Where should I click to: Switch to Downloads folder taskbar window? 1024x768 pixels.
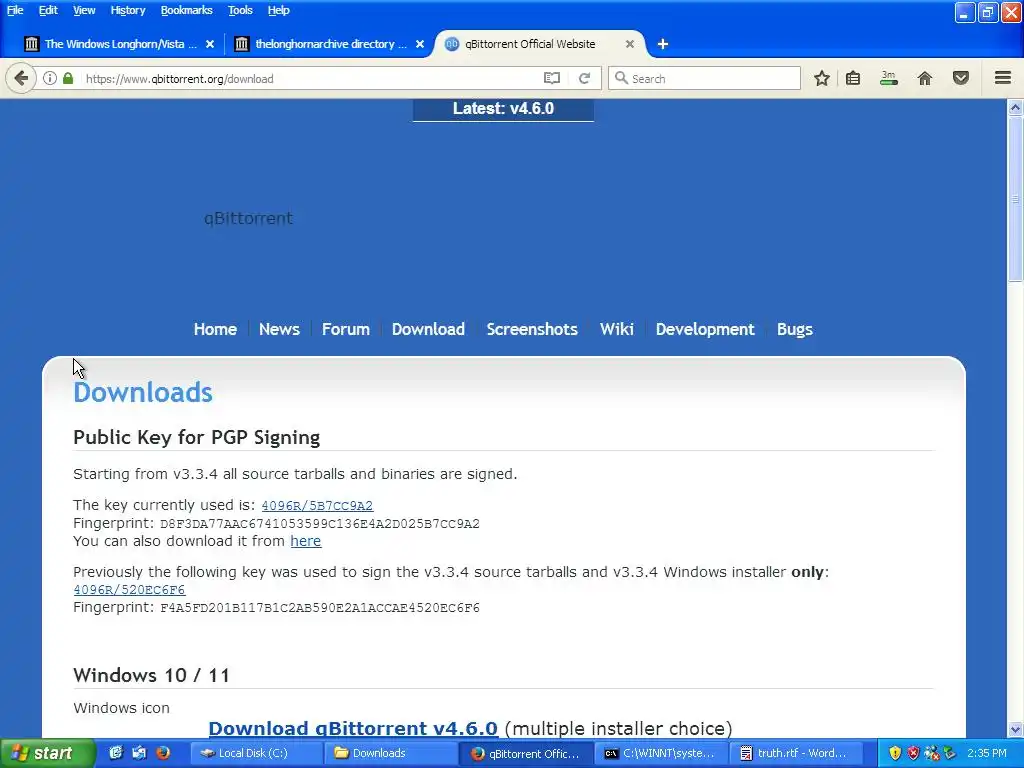(391, 753)
